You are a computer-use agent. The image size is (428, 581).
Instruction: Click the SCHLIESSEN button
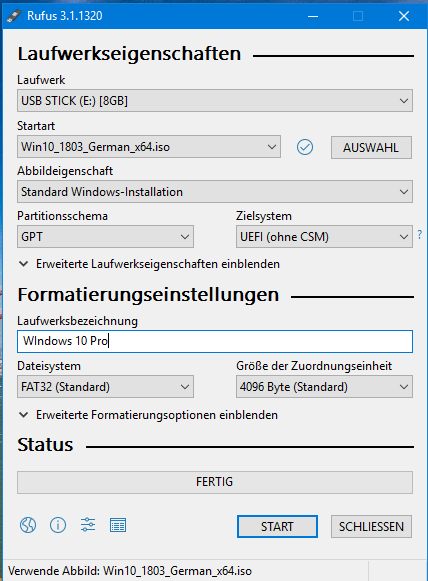coord(371,526)
